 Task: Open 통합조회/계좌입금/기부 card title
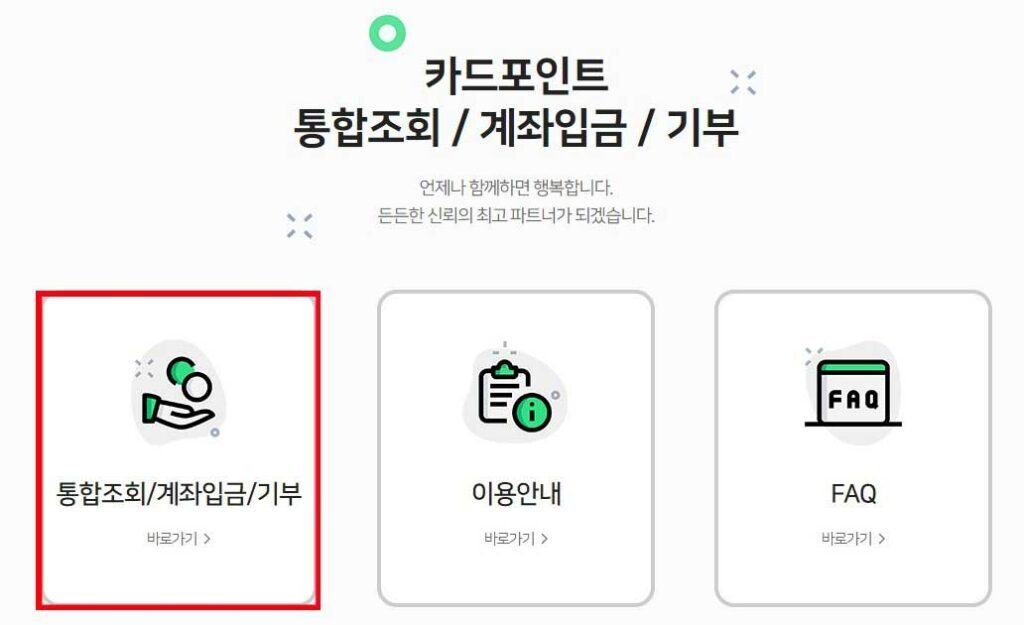179,494
